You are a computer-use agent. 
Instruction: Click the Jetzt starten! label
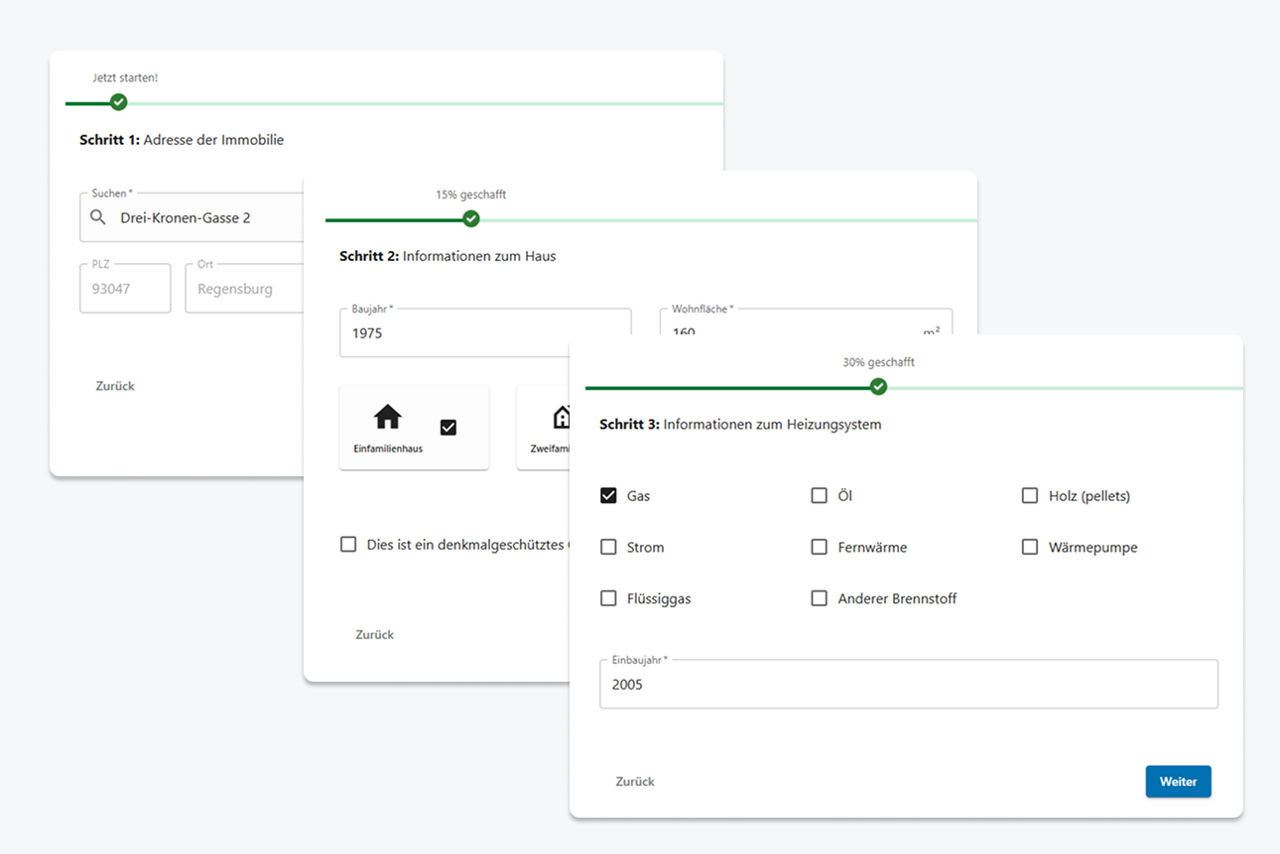pyautogui.click(x=125, y=77)
